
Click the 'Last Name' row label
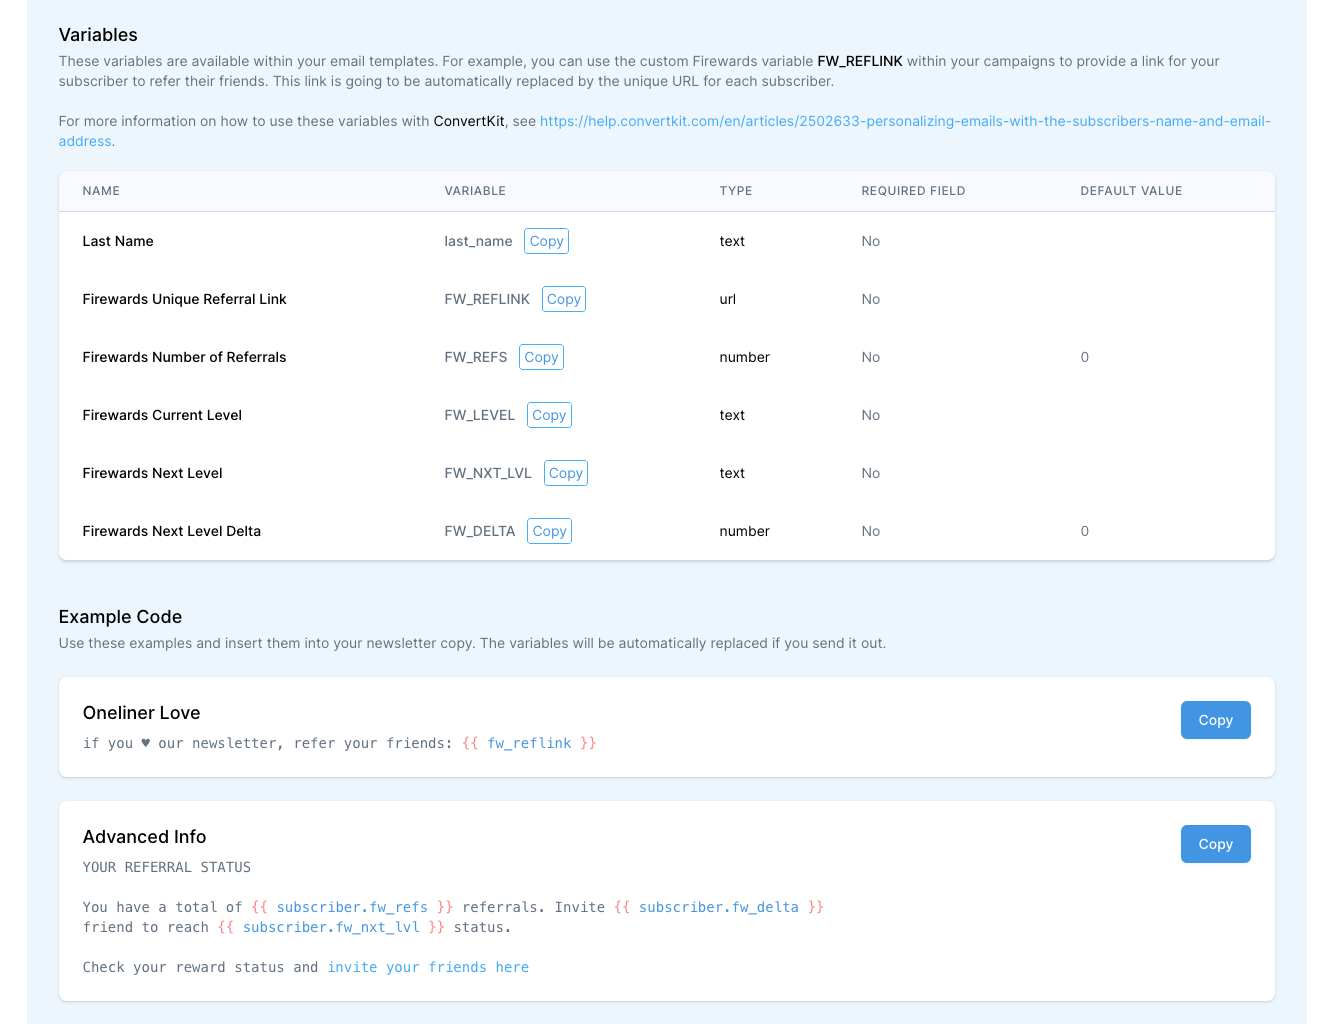[x=118, y=241]
